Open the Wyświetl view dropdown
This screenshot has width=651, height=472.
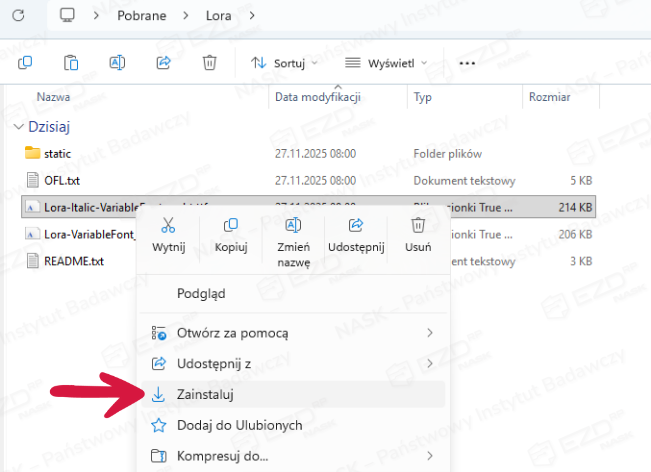pos(386,63)
